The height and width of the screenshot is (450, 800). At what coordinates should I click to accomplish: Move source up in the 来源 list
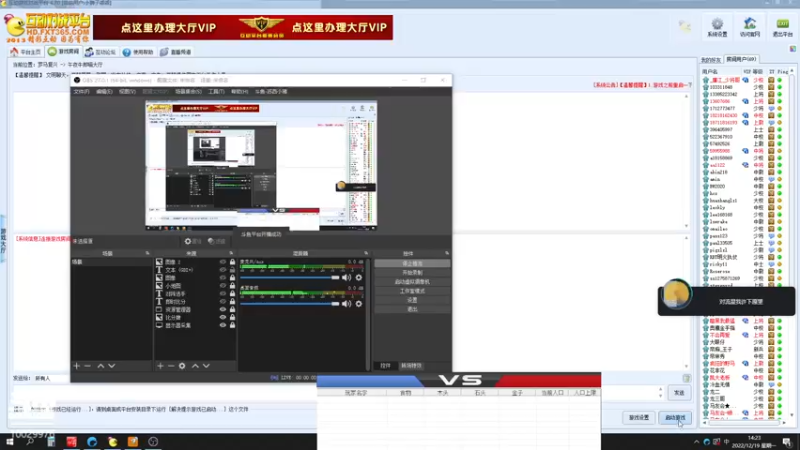195,366
